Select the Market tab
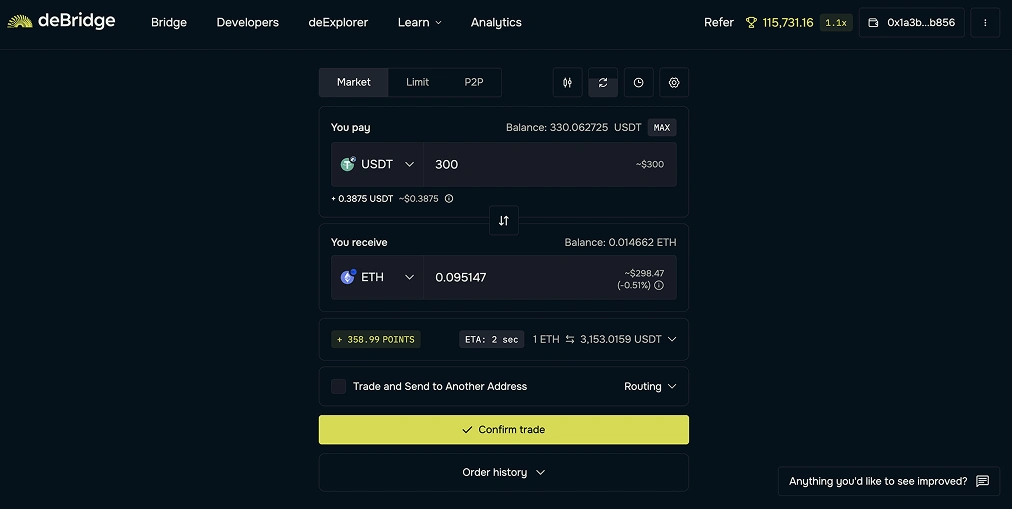This screenshot has height=509, width=1012. click(x=354, y=83)
